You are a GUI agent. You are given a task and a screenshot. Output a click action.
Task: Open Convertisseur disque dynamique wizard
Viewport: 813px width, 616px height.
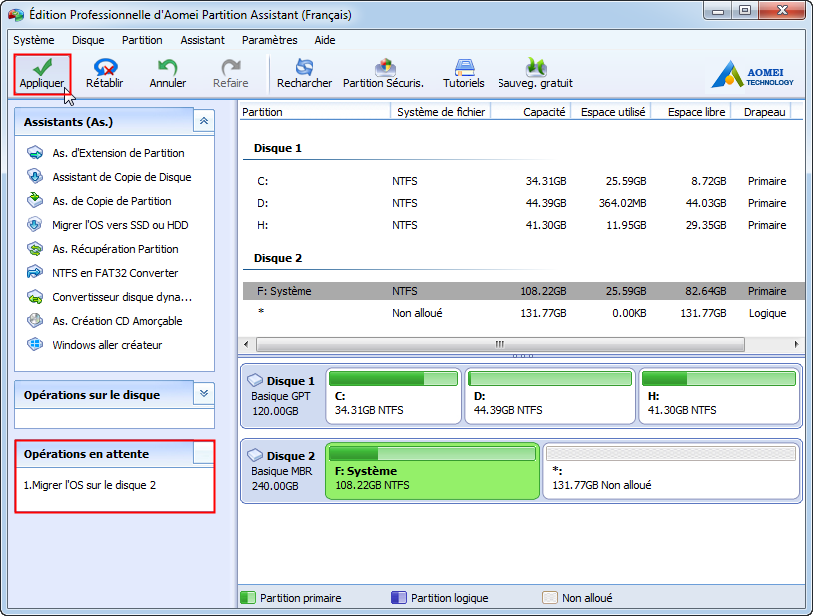point(122,297)
